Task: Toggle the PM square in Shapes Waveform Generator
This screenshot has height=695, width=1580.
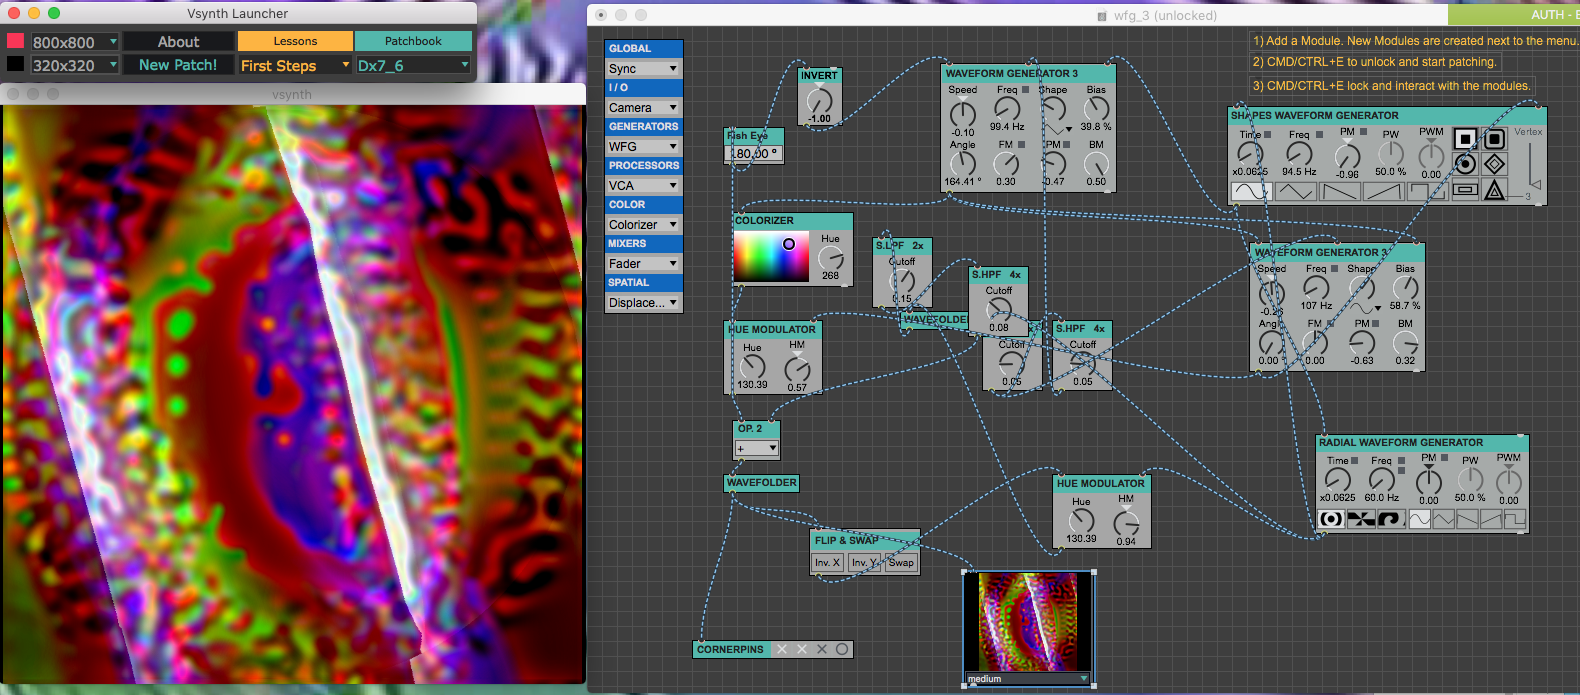Action: [1363, 131]
